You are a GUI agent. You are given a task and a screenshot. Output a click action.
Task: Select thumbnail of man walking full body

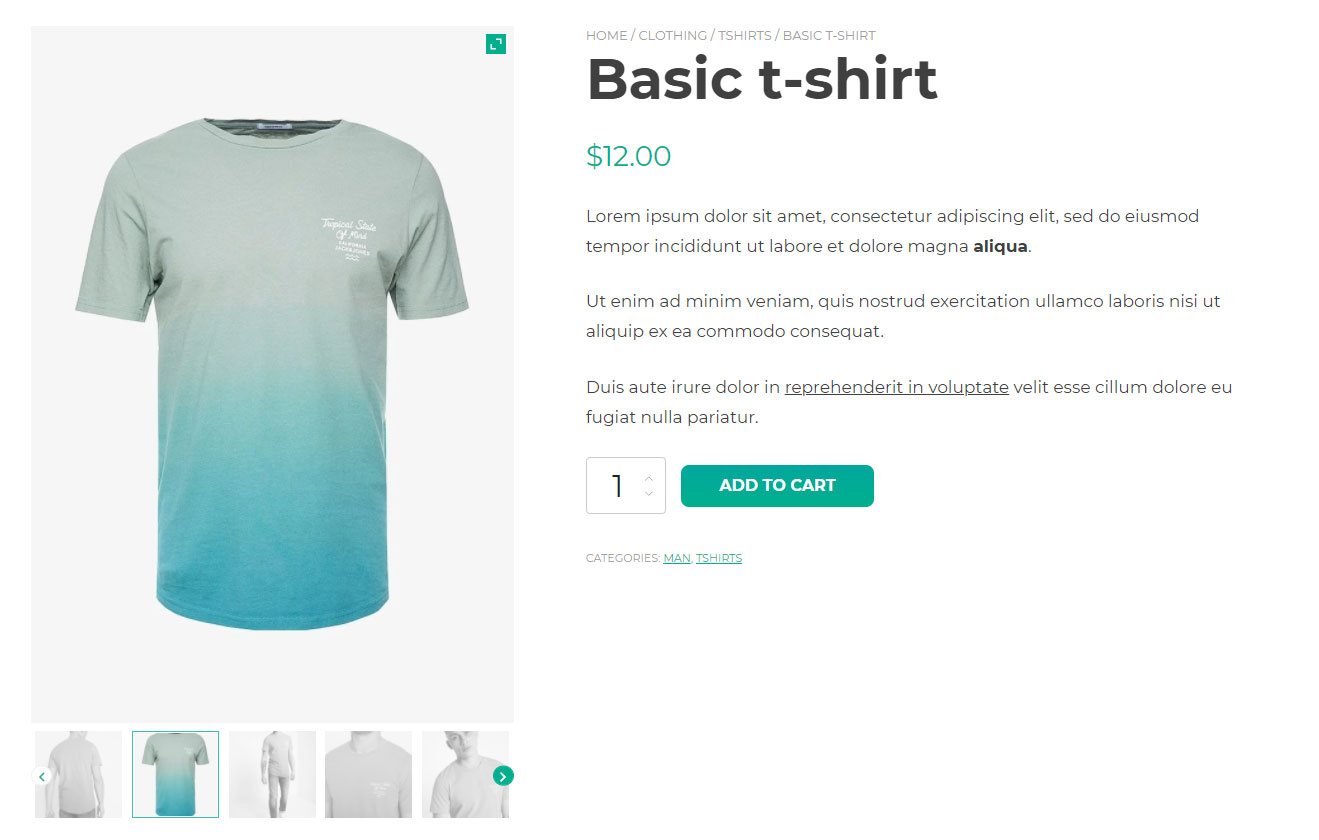[272, 775]
